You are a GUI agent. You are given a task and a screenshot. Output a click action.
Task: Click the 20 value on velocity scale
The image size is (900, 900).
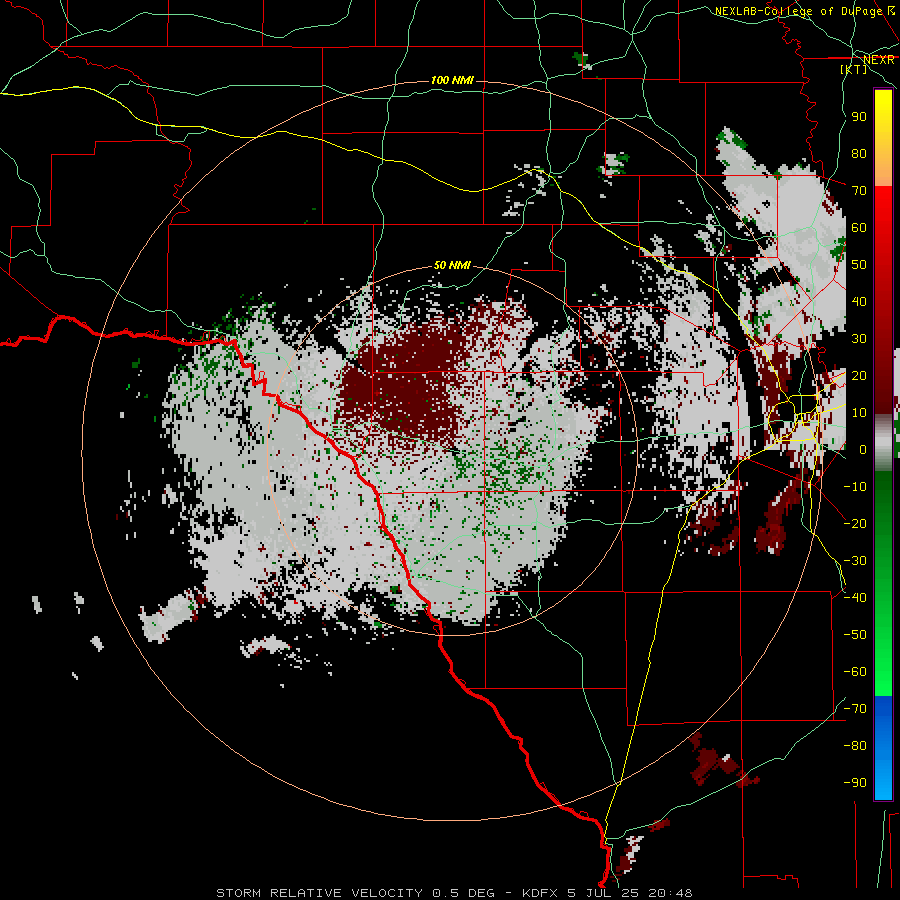(859, 376)
